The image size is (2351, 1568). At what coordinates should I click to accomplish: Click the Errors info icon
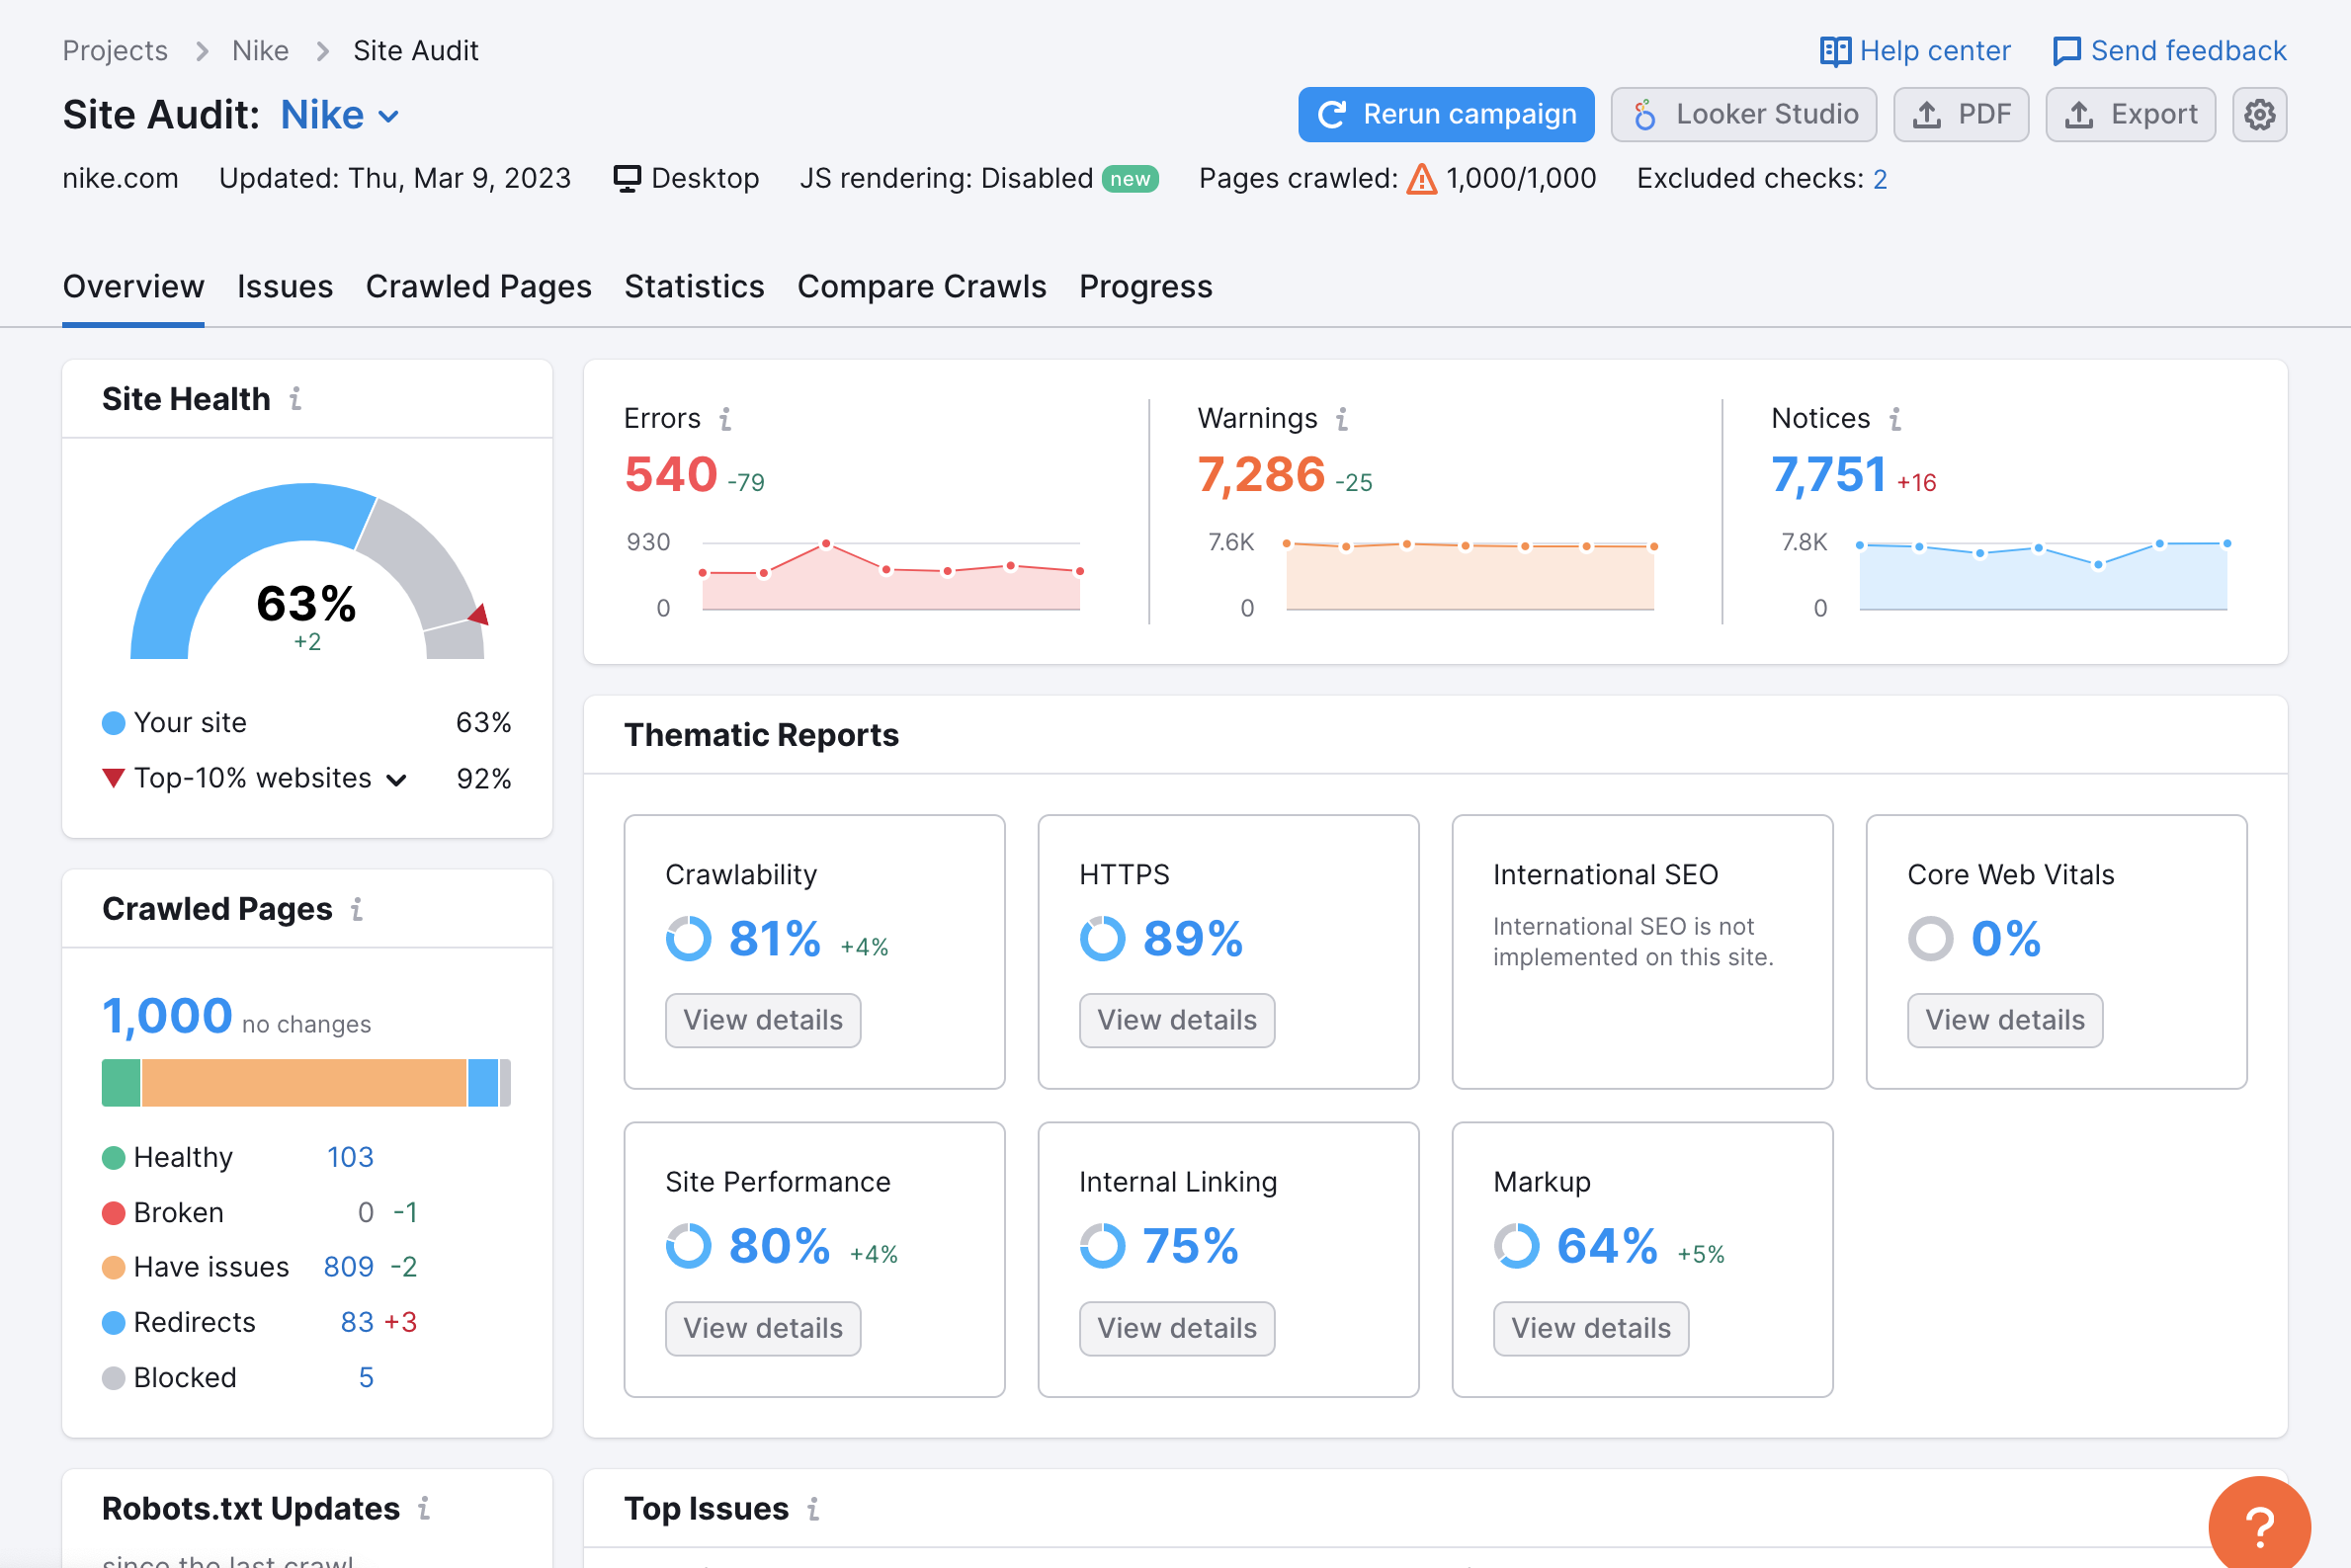pyautogui.click(x=726, y=419)
